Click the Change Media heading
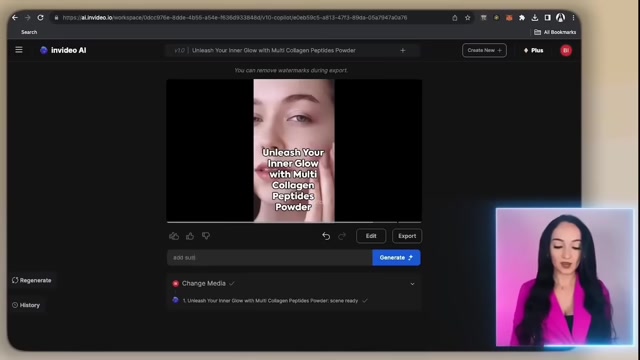This screenshot has height=360, width=640. pyautogui.click(x=204, y=283)
